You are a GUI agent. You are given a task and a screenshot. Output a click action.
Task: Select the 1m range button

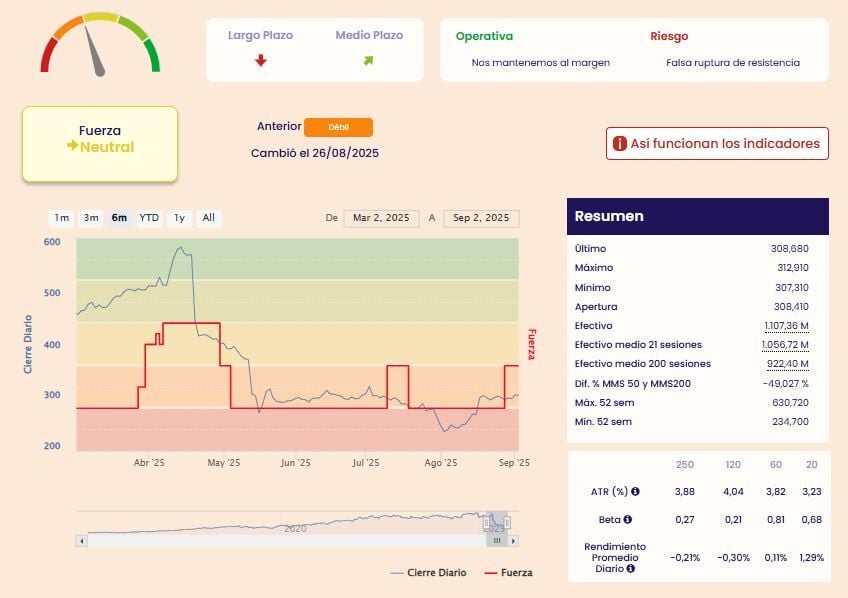61,218
